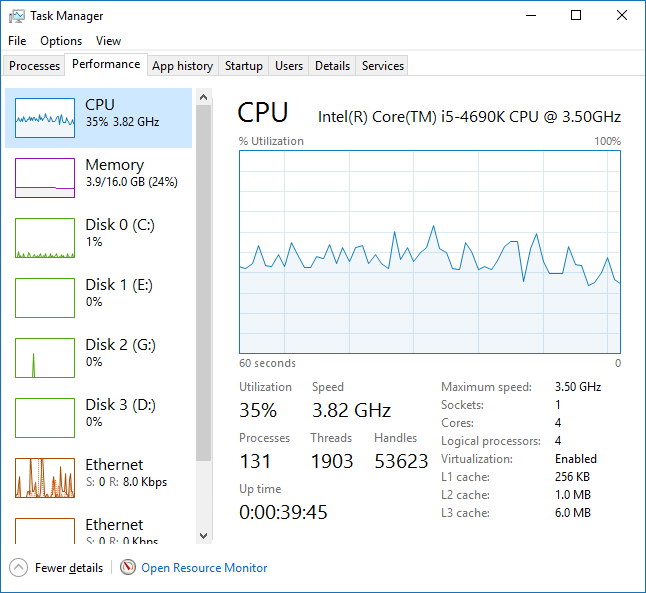Click the processes count 131
Screen dimensions: 646x593
pyautogui.click(x=255, y=462)
